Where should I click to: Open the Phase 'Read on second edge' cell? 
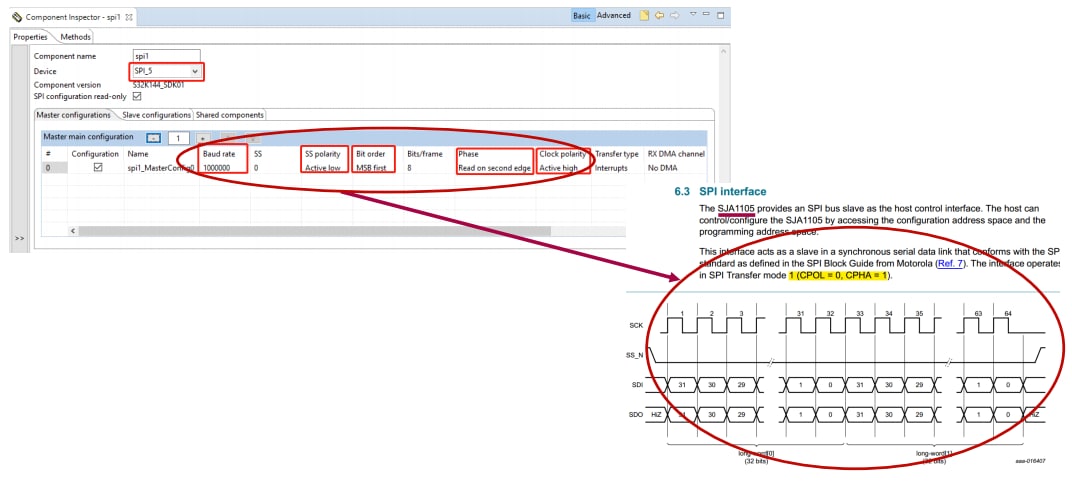point(493,168)
